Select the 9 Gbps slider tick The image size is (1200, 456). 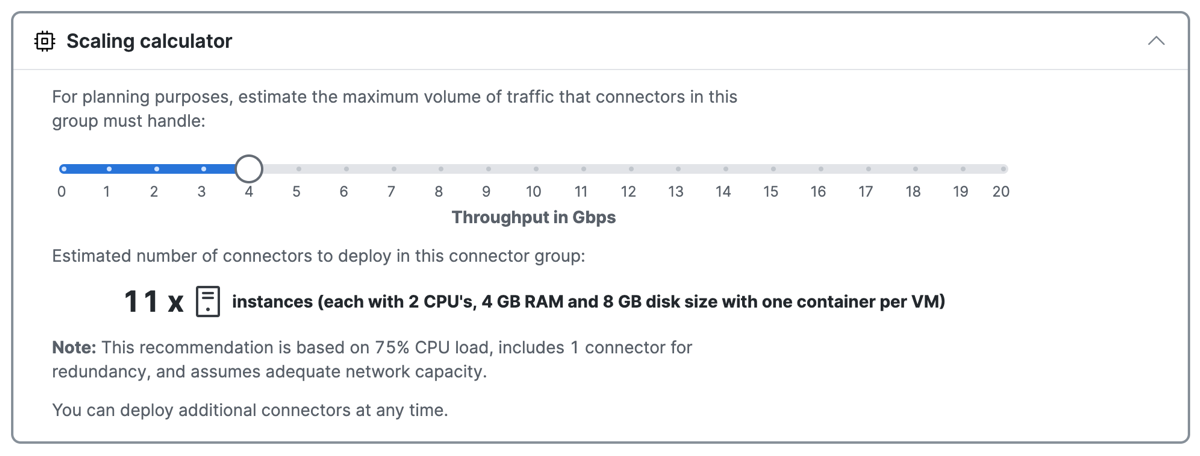(488, 169)
